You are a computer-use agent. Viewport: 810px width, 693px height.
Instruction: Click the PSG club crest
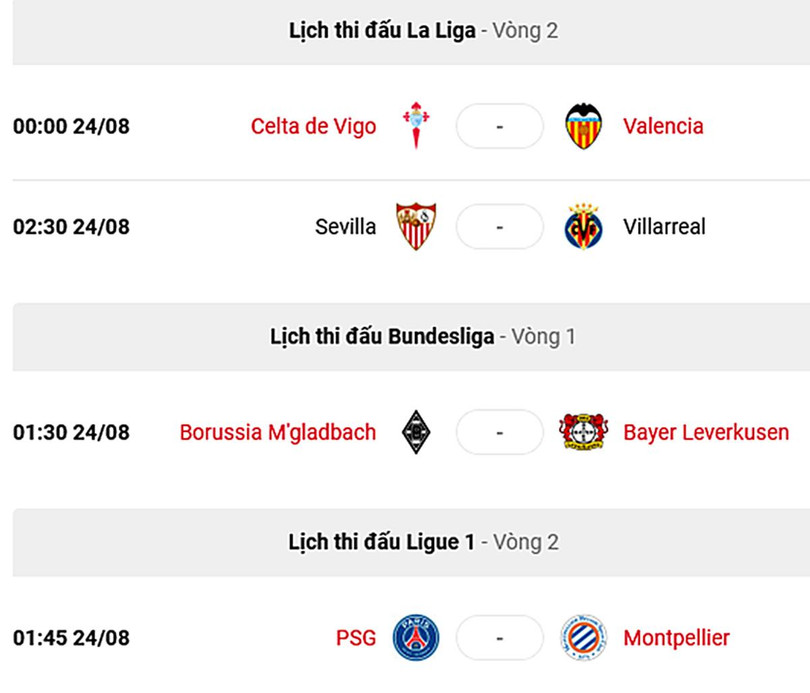coord(416,637)
